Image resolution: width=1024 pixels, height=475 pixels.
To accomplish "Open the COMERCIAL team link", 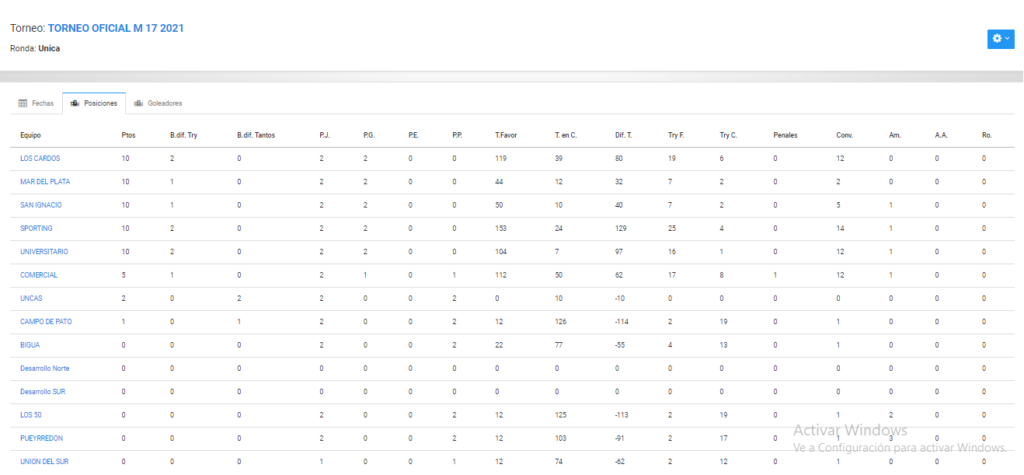I will pyautogui.click(x=39, y=275).
